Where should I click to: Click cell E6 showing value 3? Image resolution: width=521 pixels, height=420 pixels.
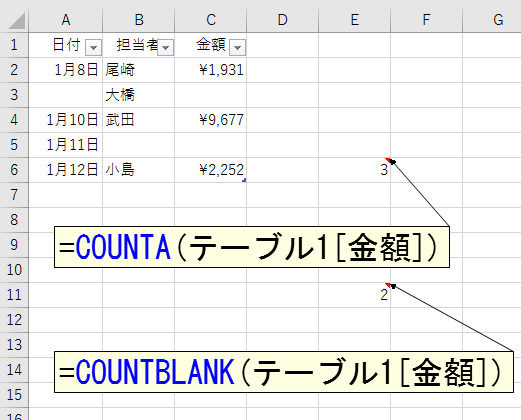point(354,170)
